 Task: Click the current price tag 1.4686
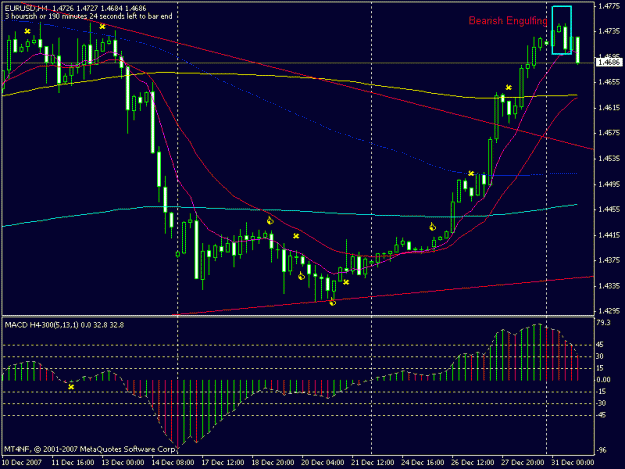(x=609, y=62)
